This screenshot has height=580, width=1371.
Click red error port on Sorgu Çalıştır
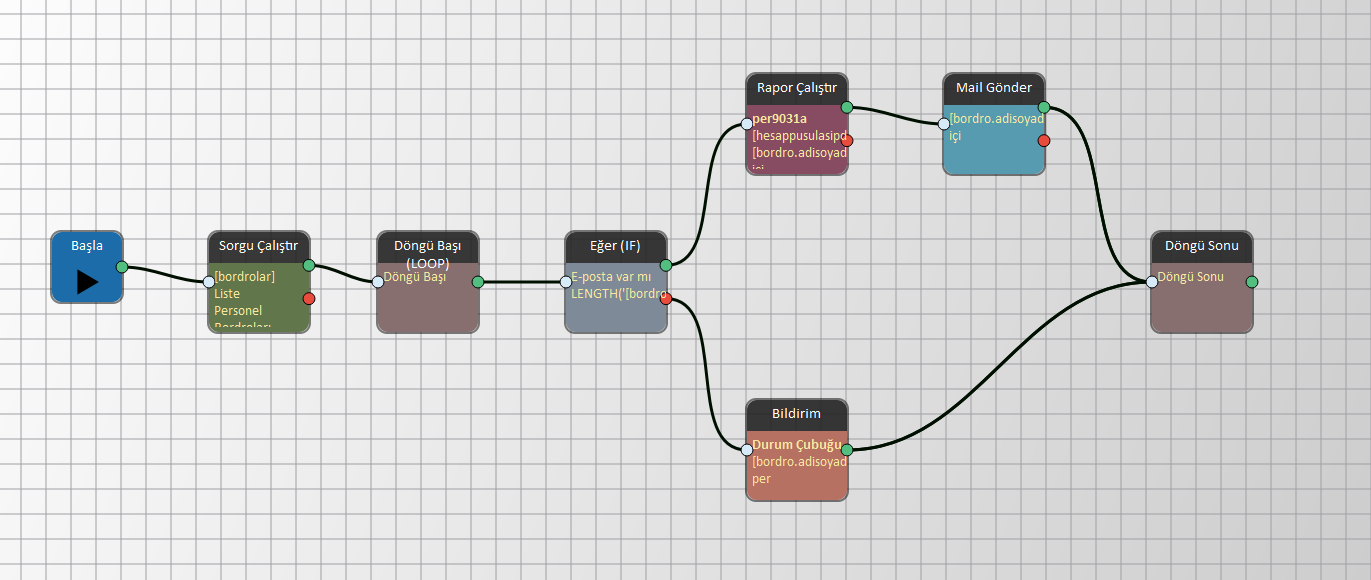coord(309,298)
